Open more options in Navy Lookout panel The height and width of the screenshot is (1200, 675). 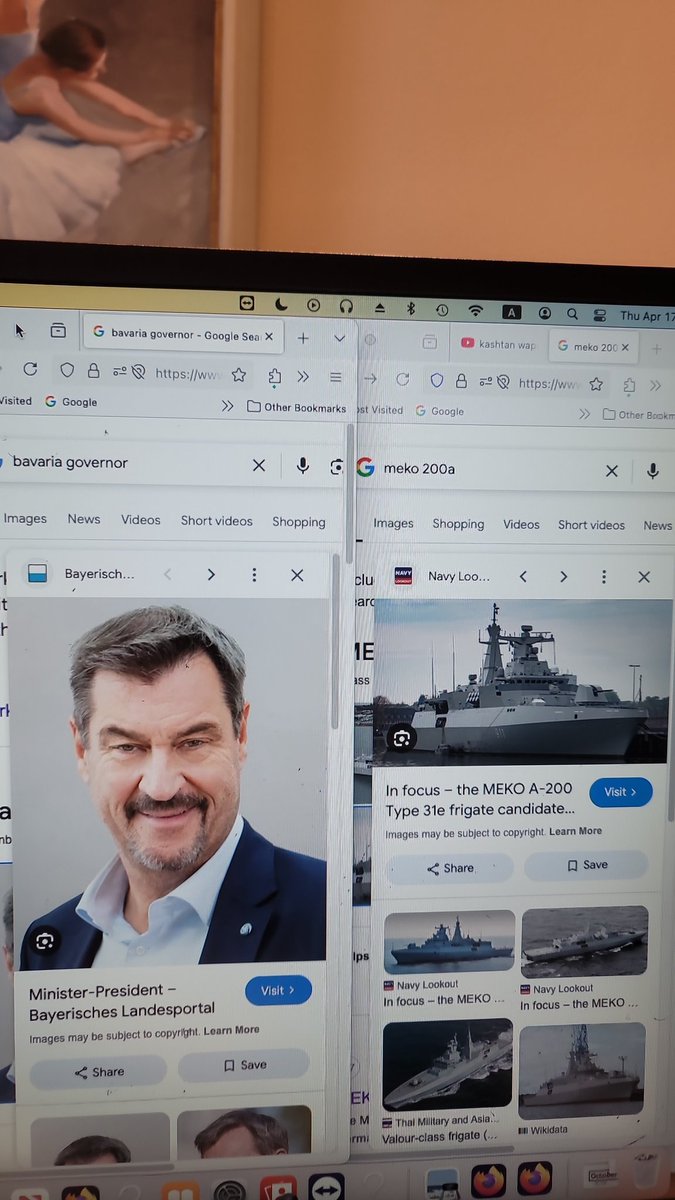pyautogui.click(x=604, y=577)
